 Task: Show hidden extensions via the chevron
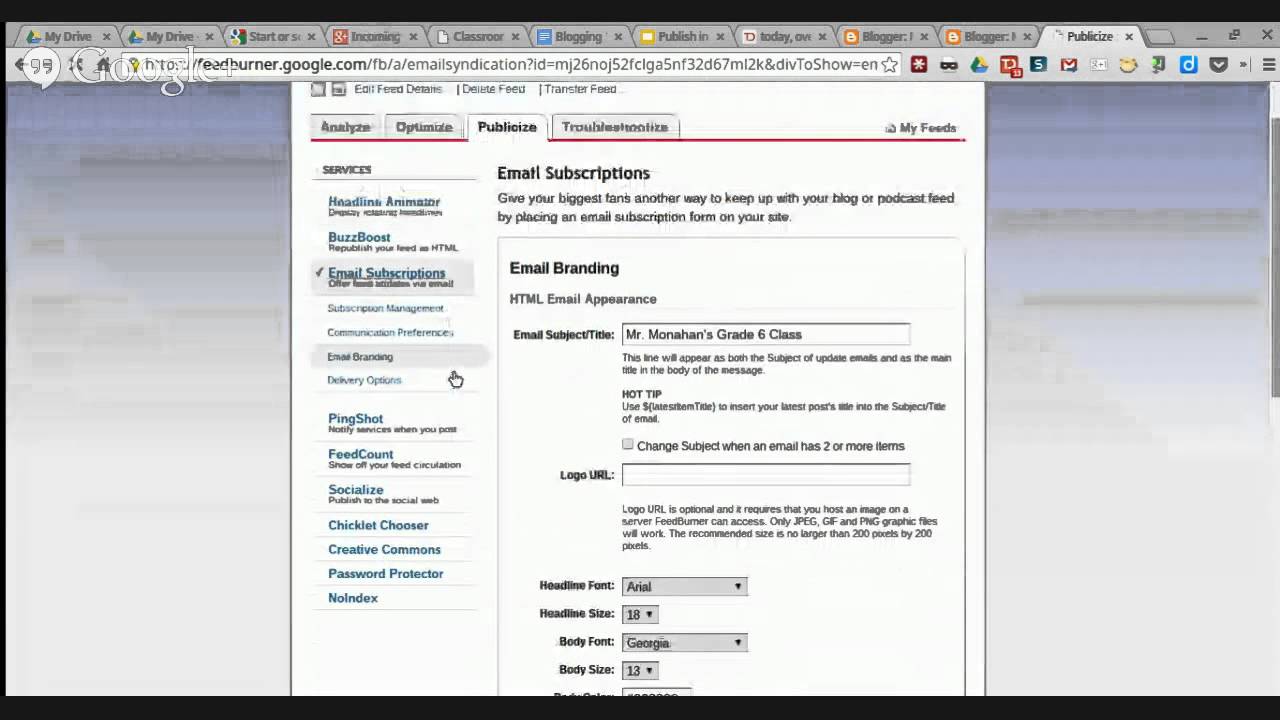coord(1243,65)
